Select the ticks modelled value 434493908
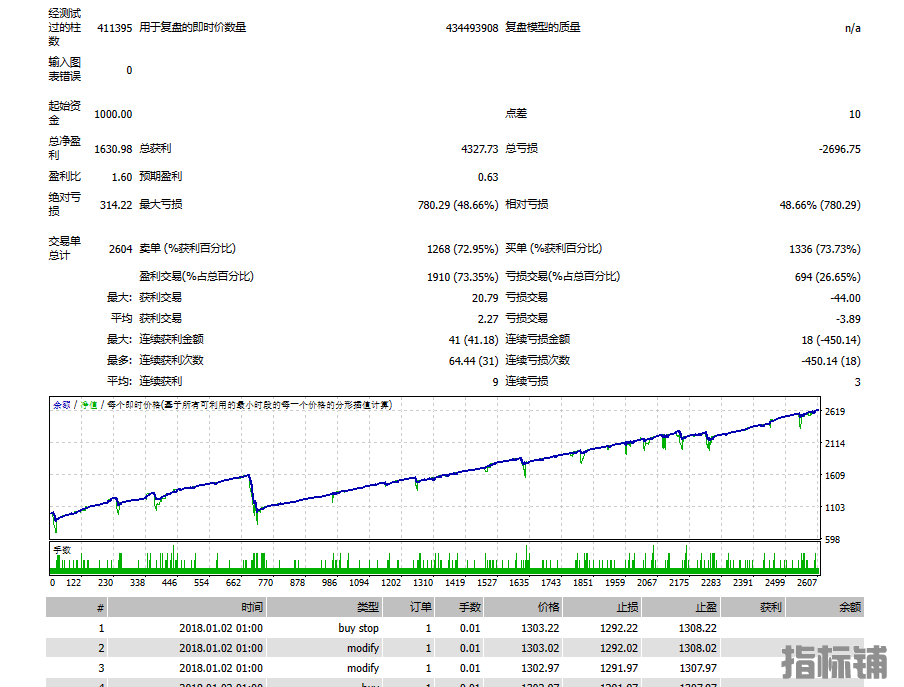Viewport: 904px width, 687px height. [x=472, y=28]
